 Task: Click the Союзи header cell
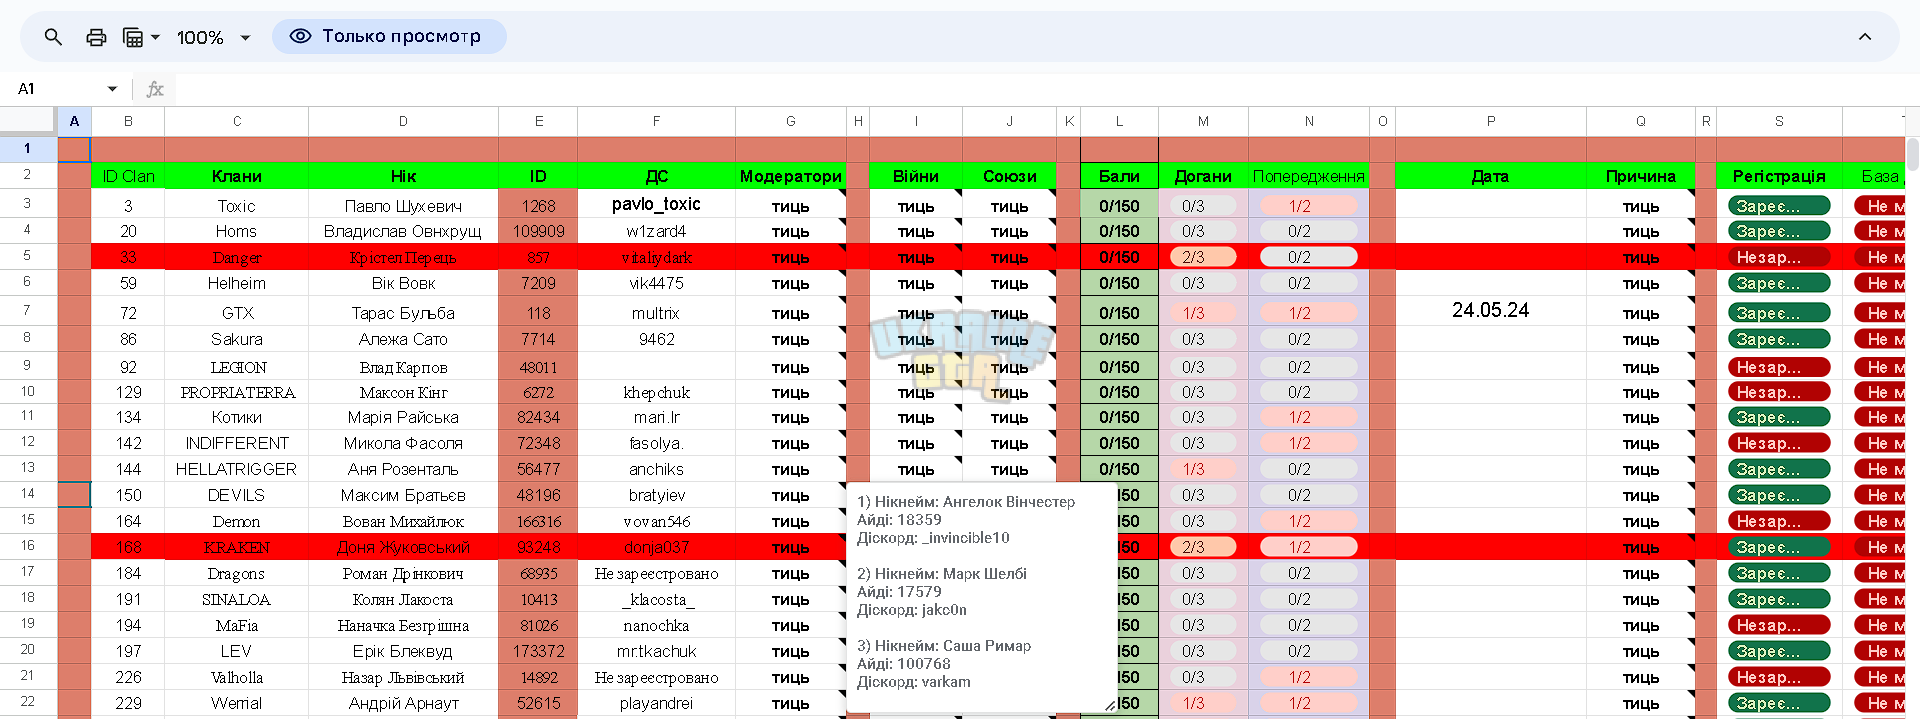(1009, 176)
